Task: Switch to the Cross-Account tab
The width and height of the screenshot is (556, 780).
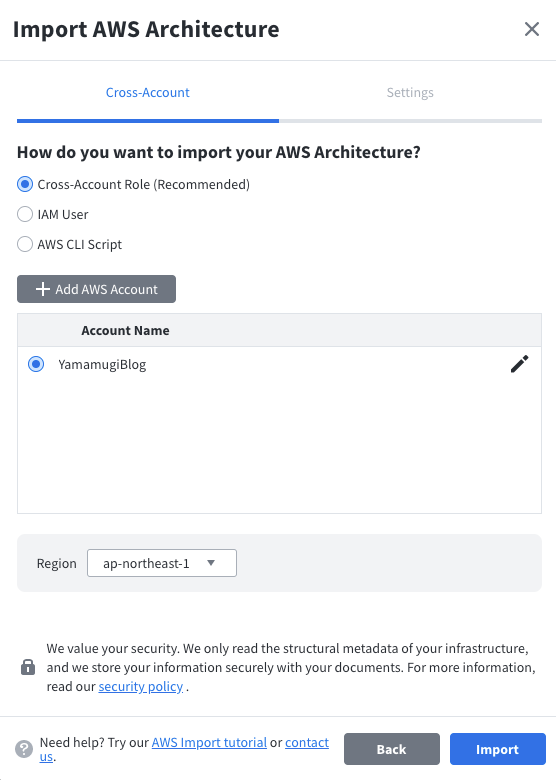Action: pyautogui.click(x=148, y=93)
